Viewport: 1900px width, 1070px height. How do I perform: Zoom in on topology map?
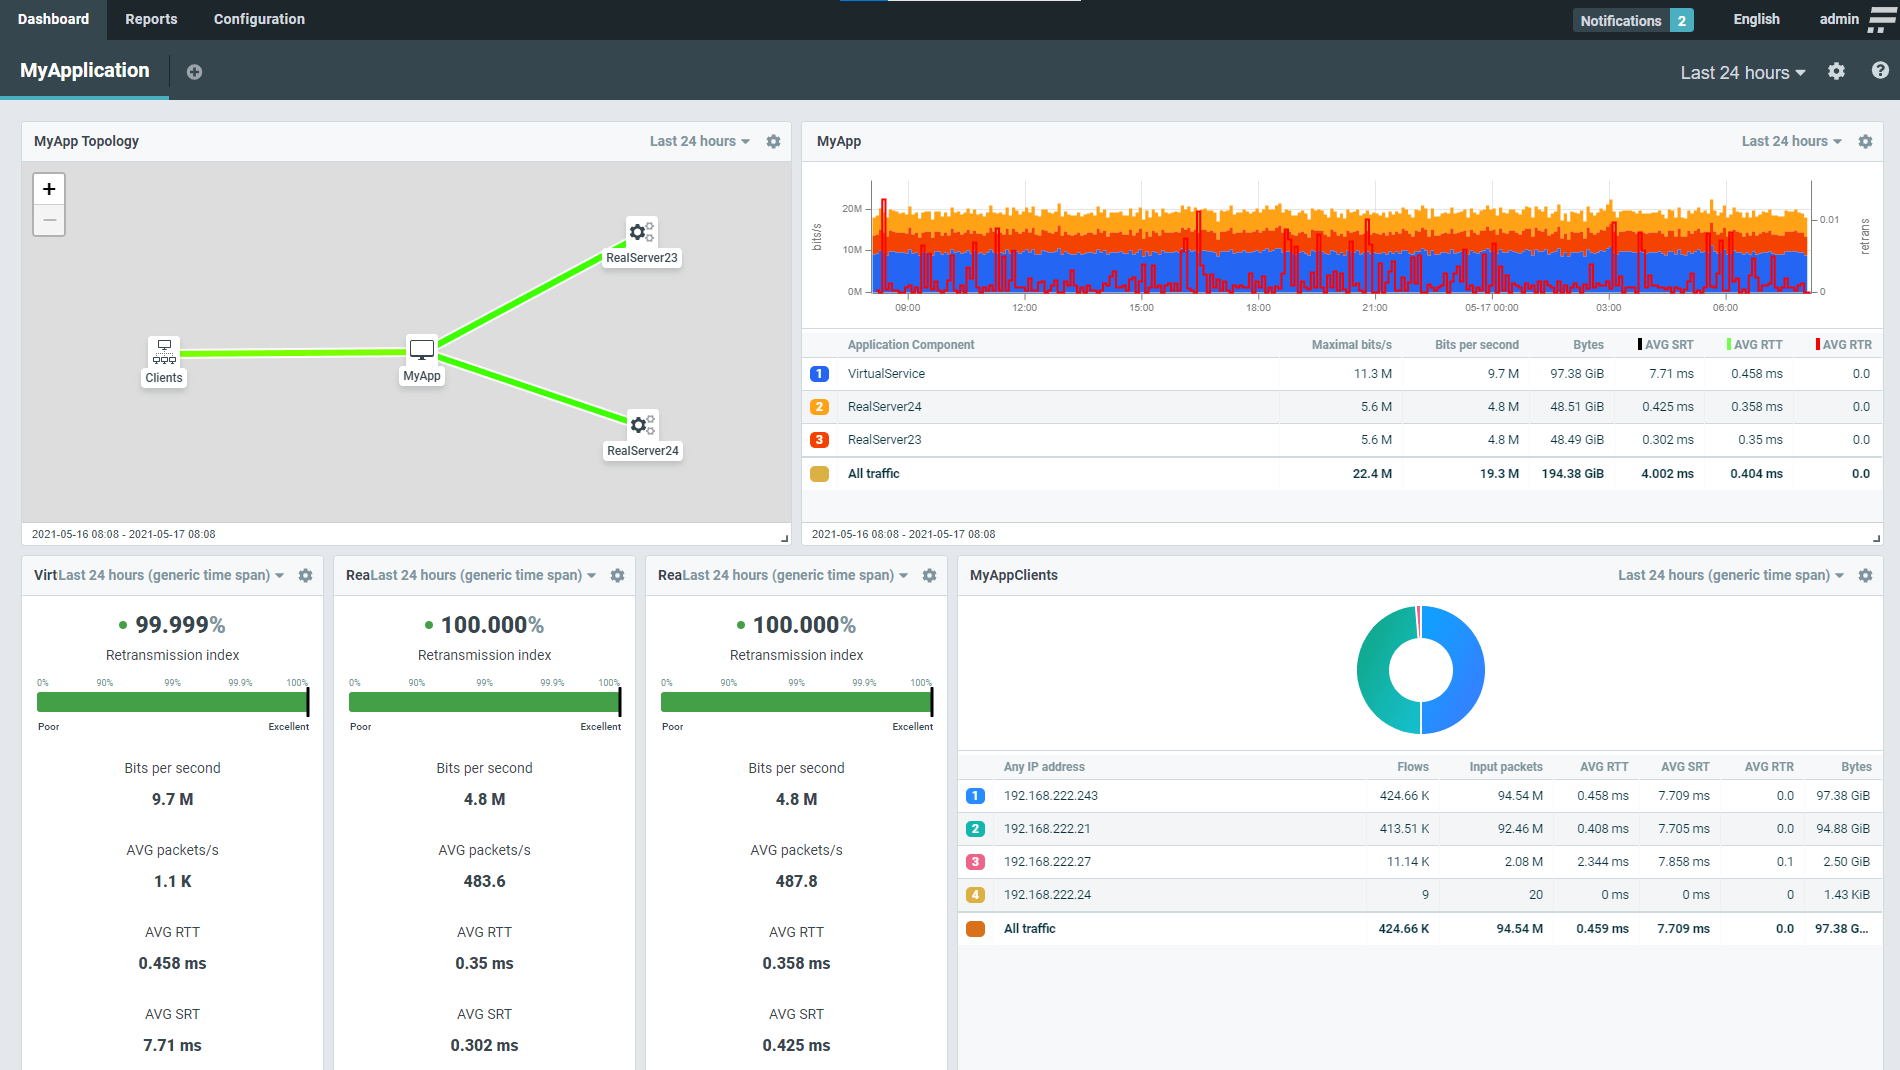click(x=49, y=189)
